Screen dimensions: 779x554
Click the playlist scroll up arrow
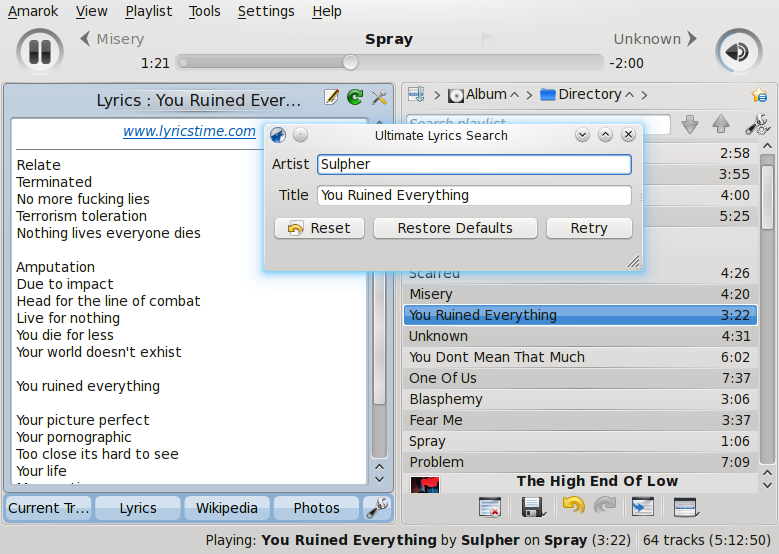(x=767, y=146)
